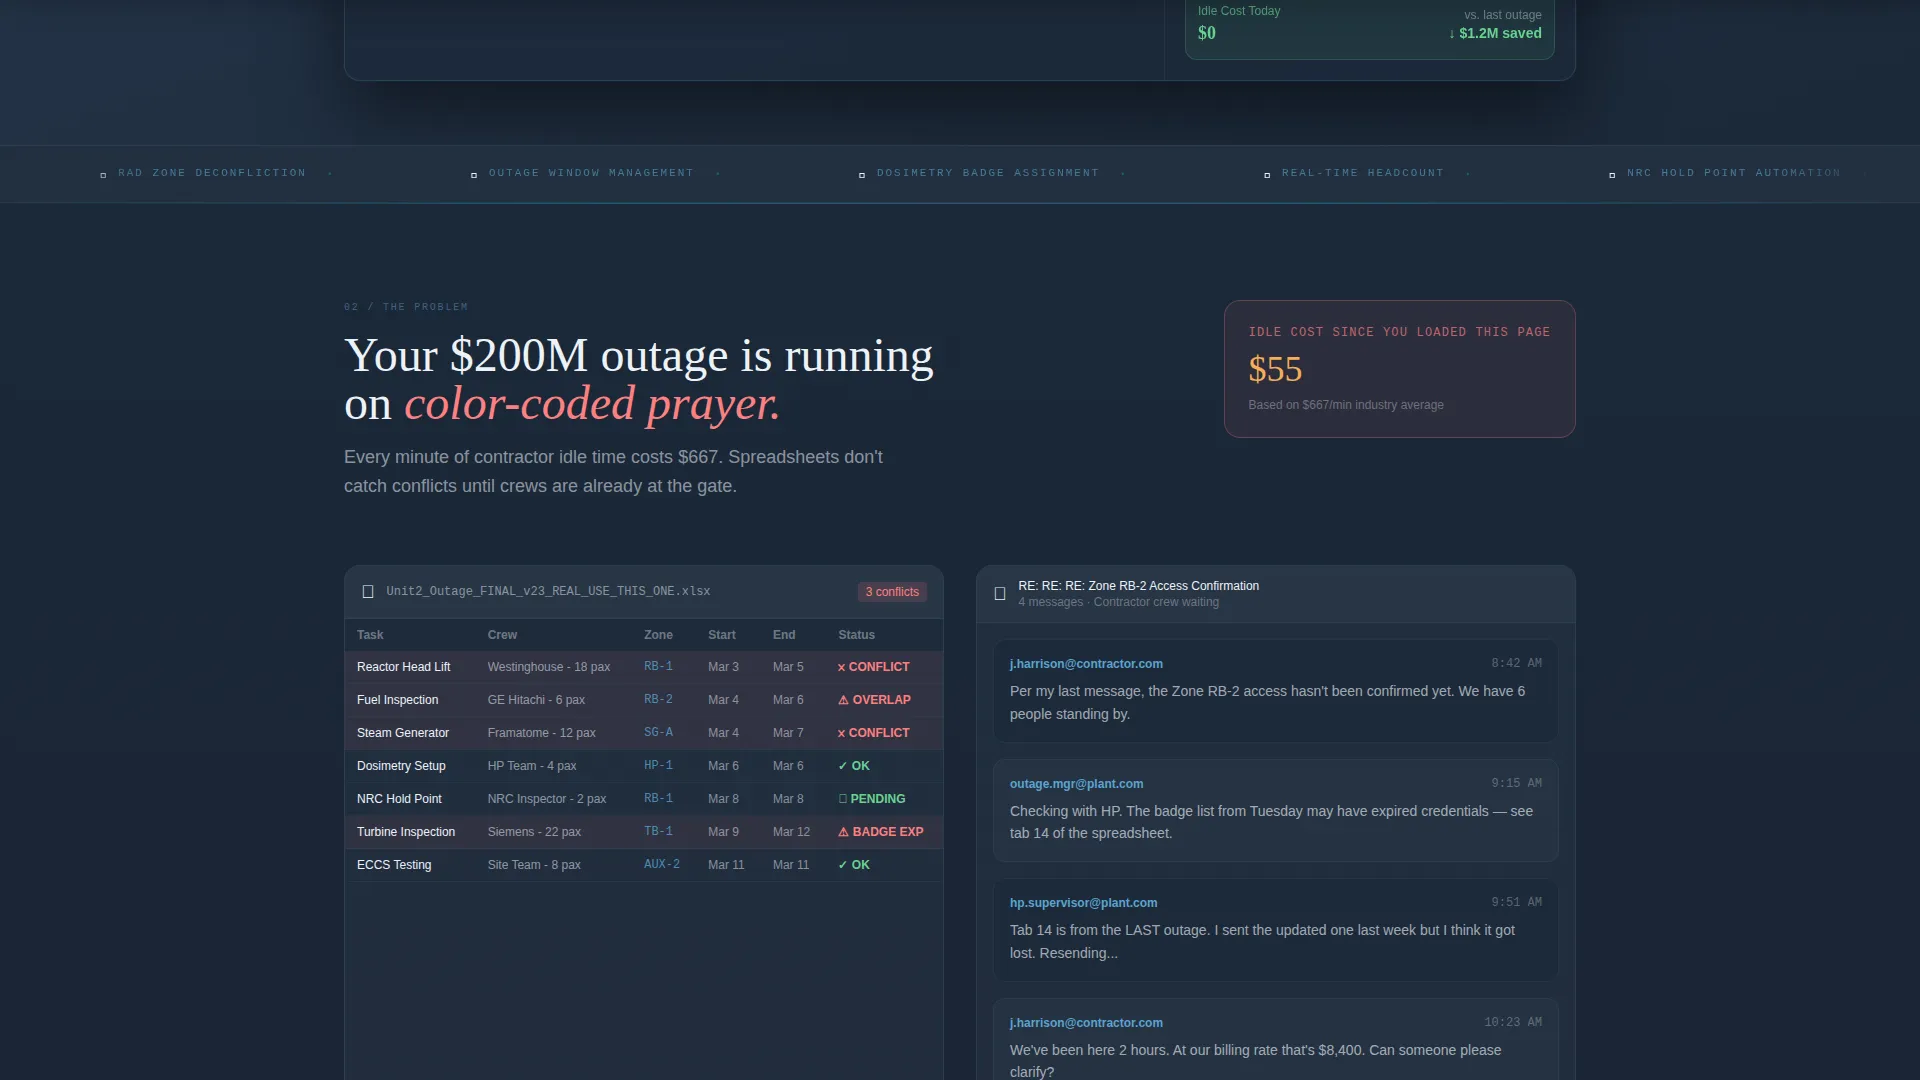The image size is (1920, 1080).
Task: Click the square marker before NRC HOLD POINT AUTOMATION
Action: tap(1612, 175)
